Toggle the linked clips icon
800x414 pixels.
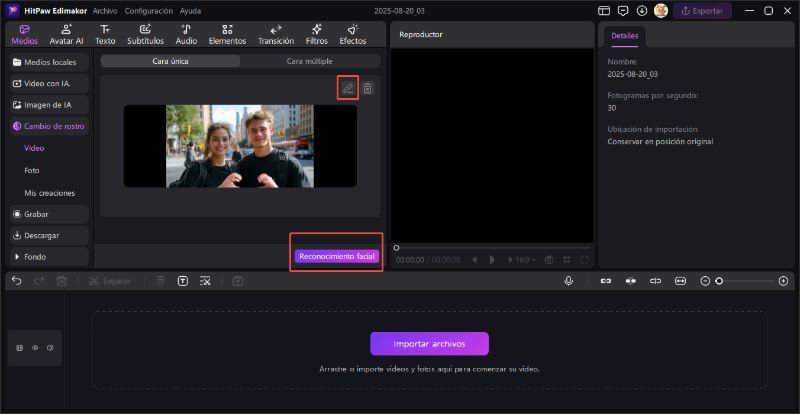pyautogui.click(x=606, y=281)
